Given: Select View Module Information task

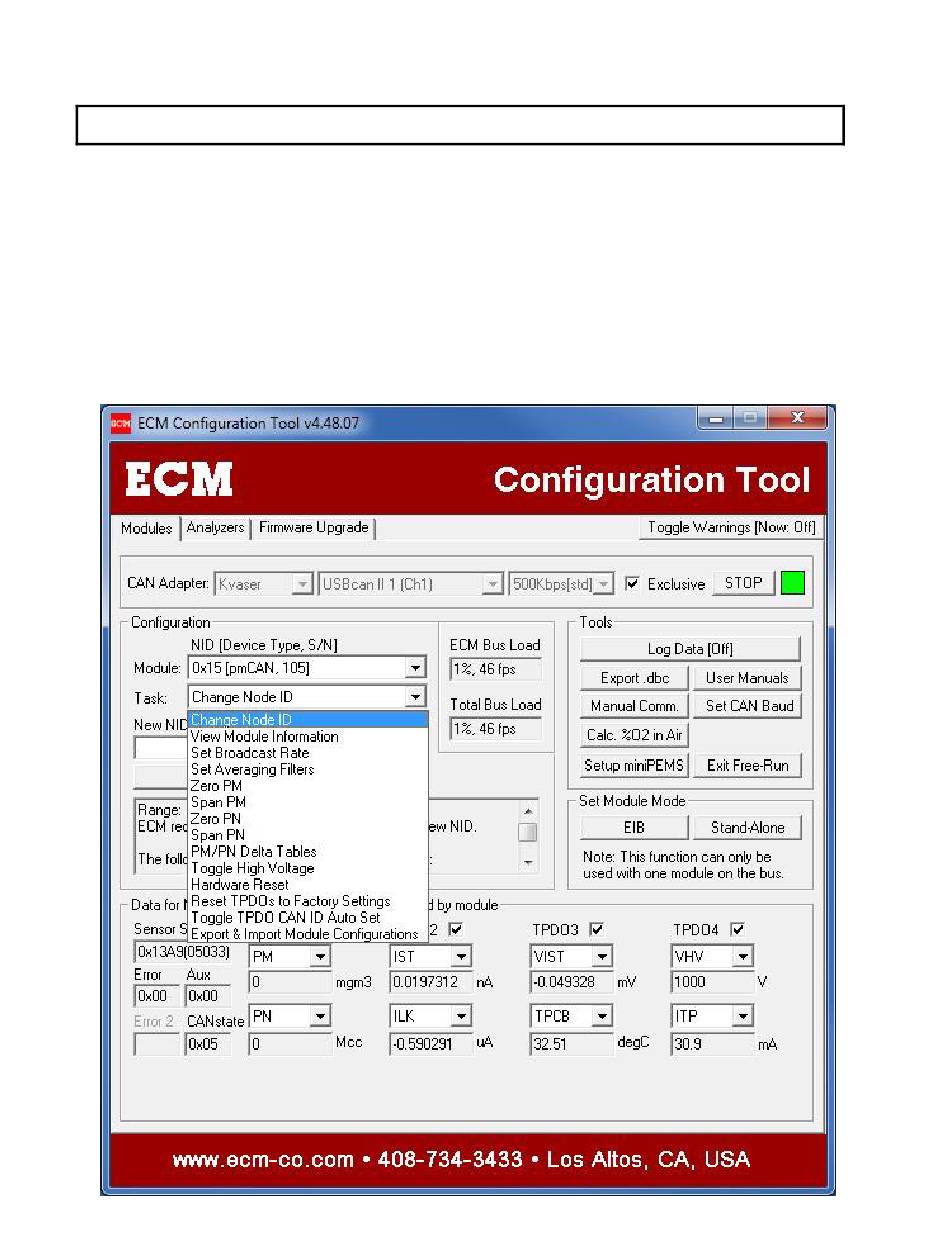Looking at the screenshot, I should coord(308,737).
